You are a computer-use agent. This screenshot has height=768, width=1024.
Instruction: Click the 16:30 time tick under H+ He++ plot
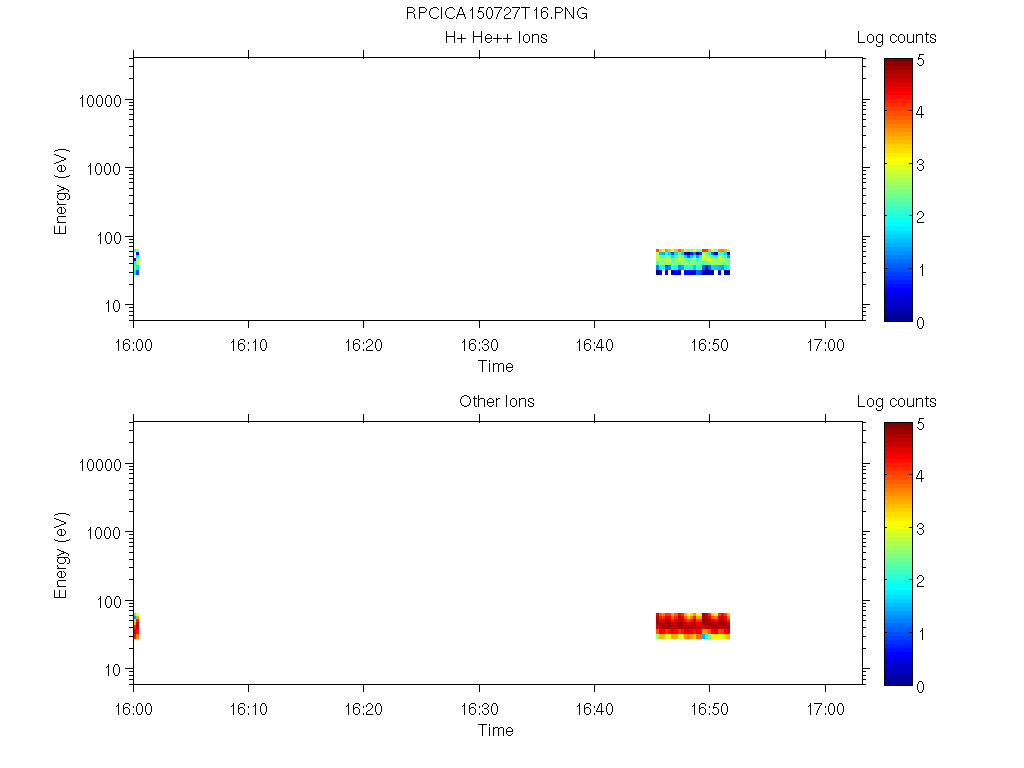pos(479,345)
